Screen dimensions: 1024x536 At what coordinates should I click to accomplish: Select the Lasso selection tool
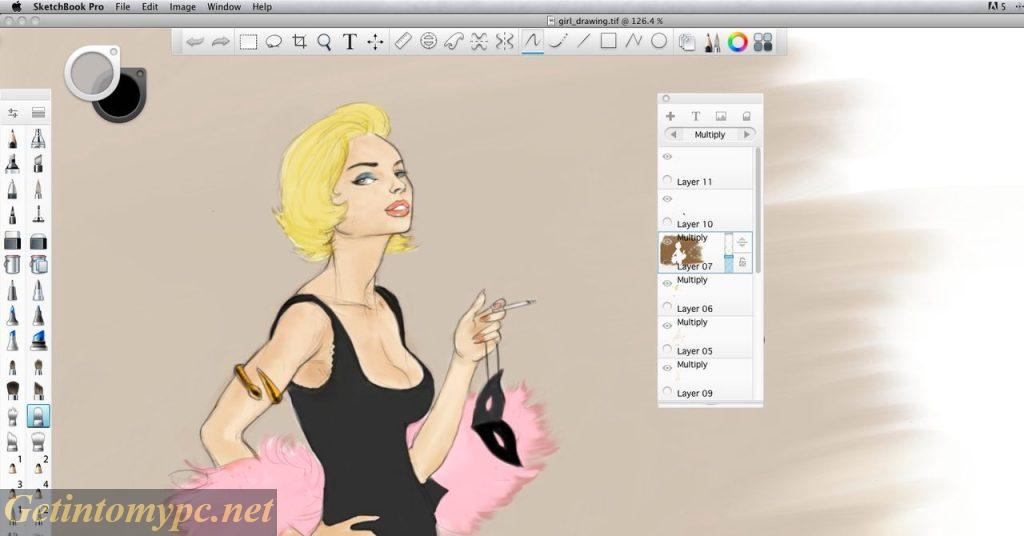[x=274, y=42]
